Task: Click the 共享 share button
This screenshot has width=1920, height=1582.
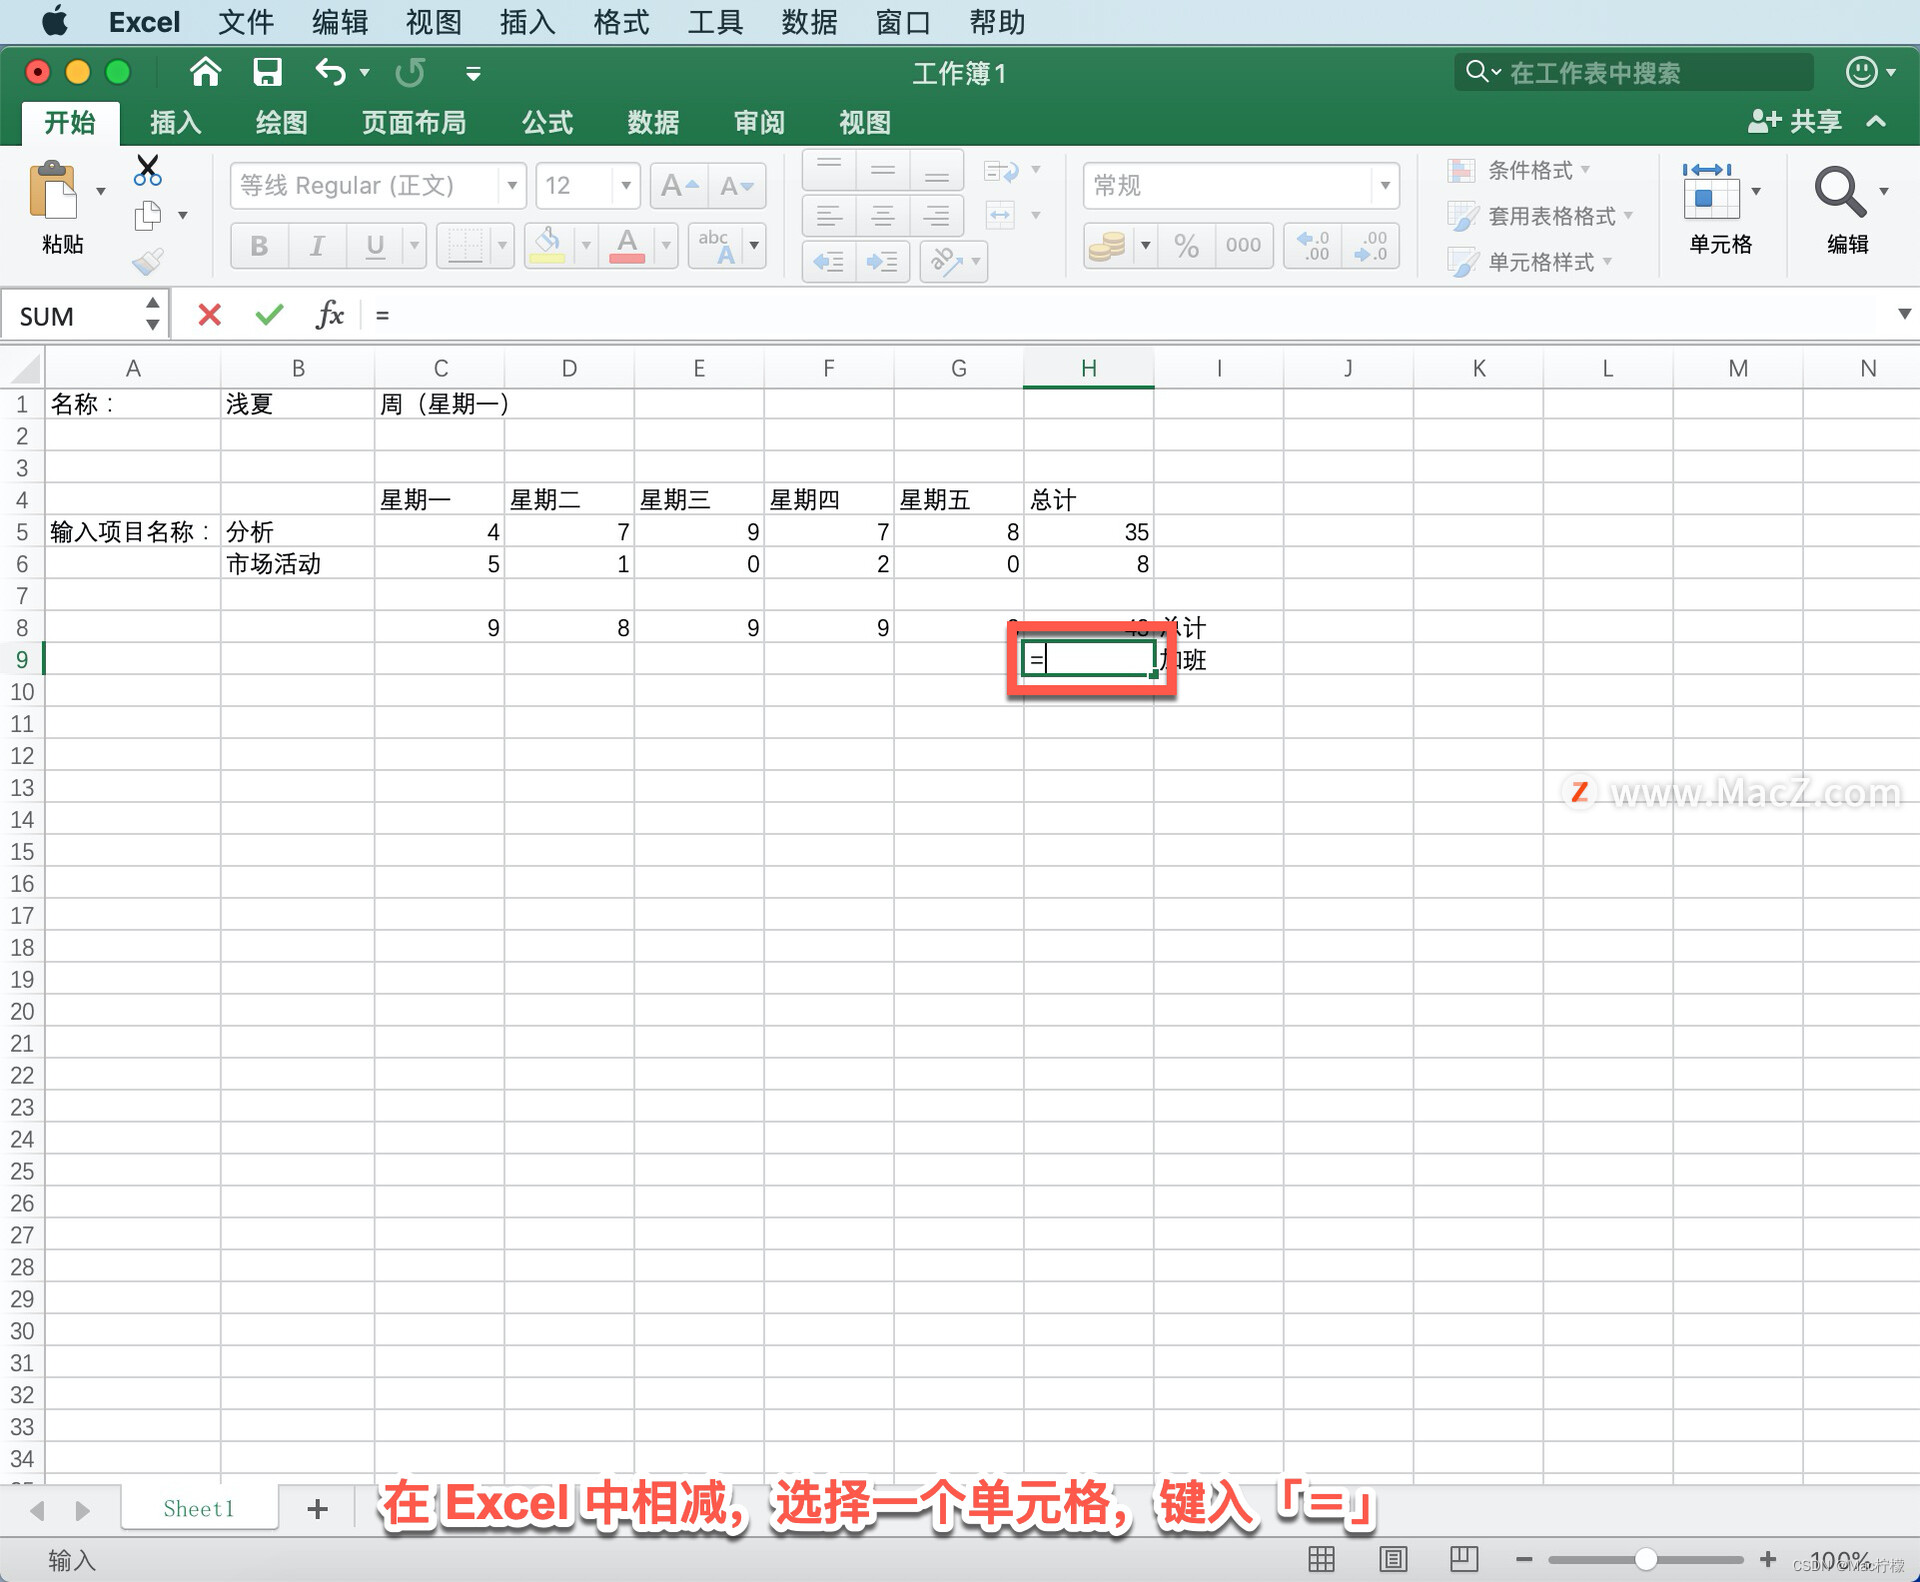Action: coord(1796,122)
